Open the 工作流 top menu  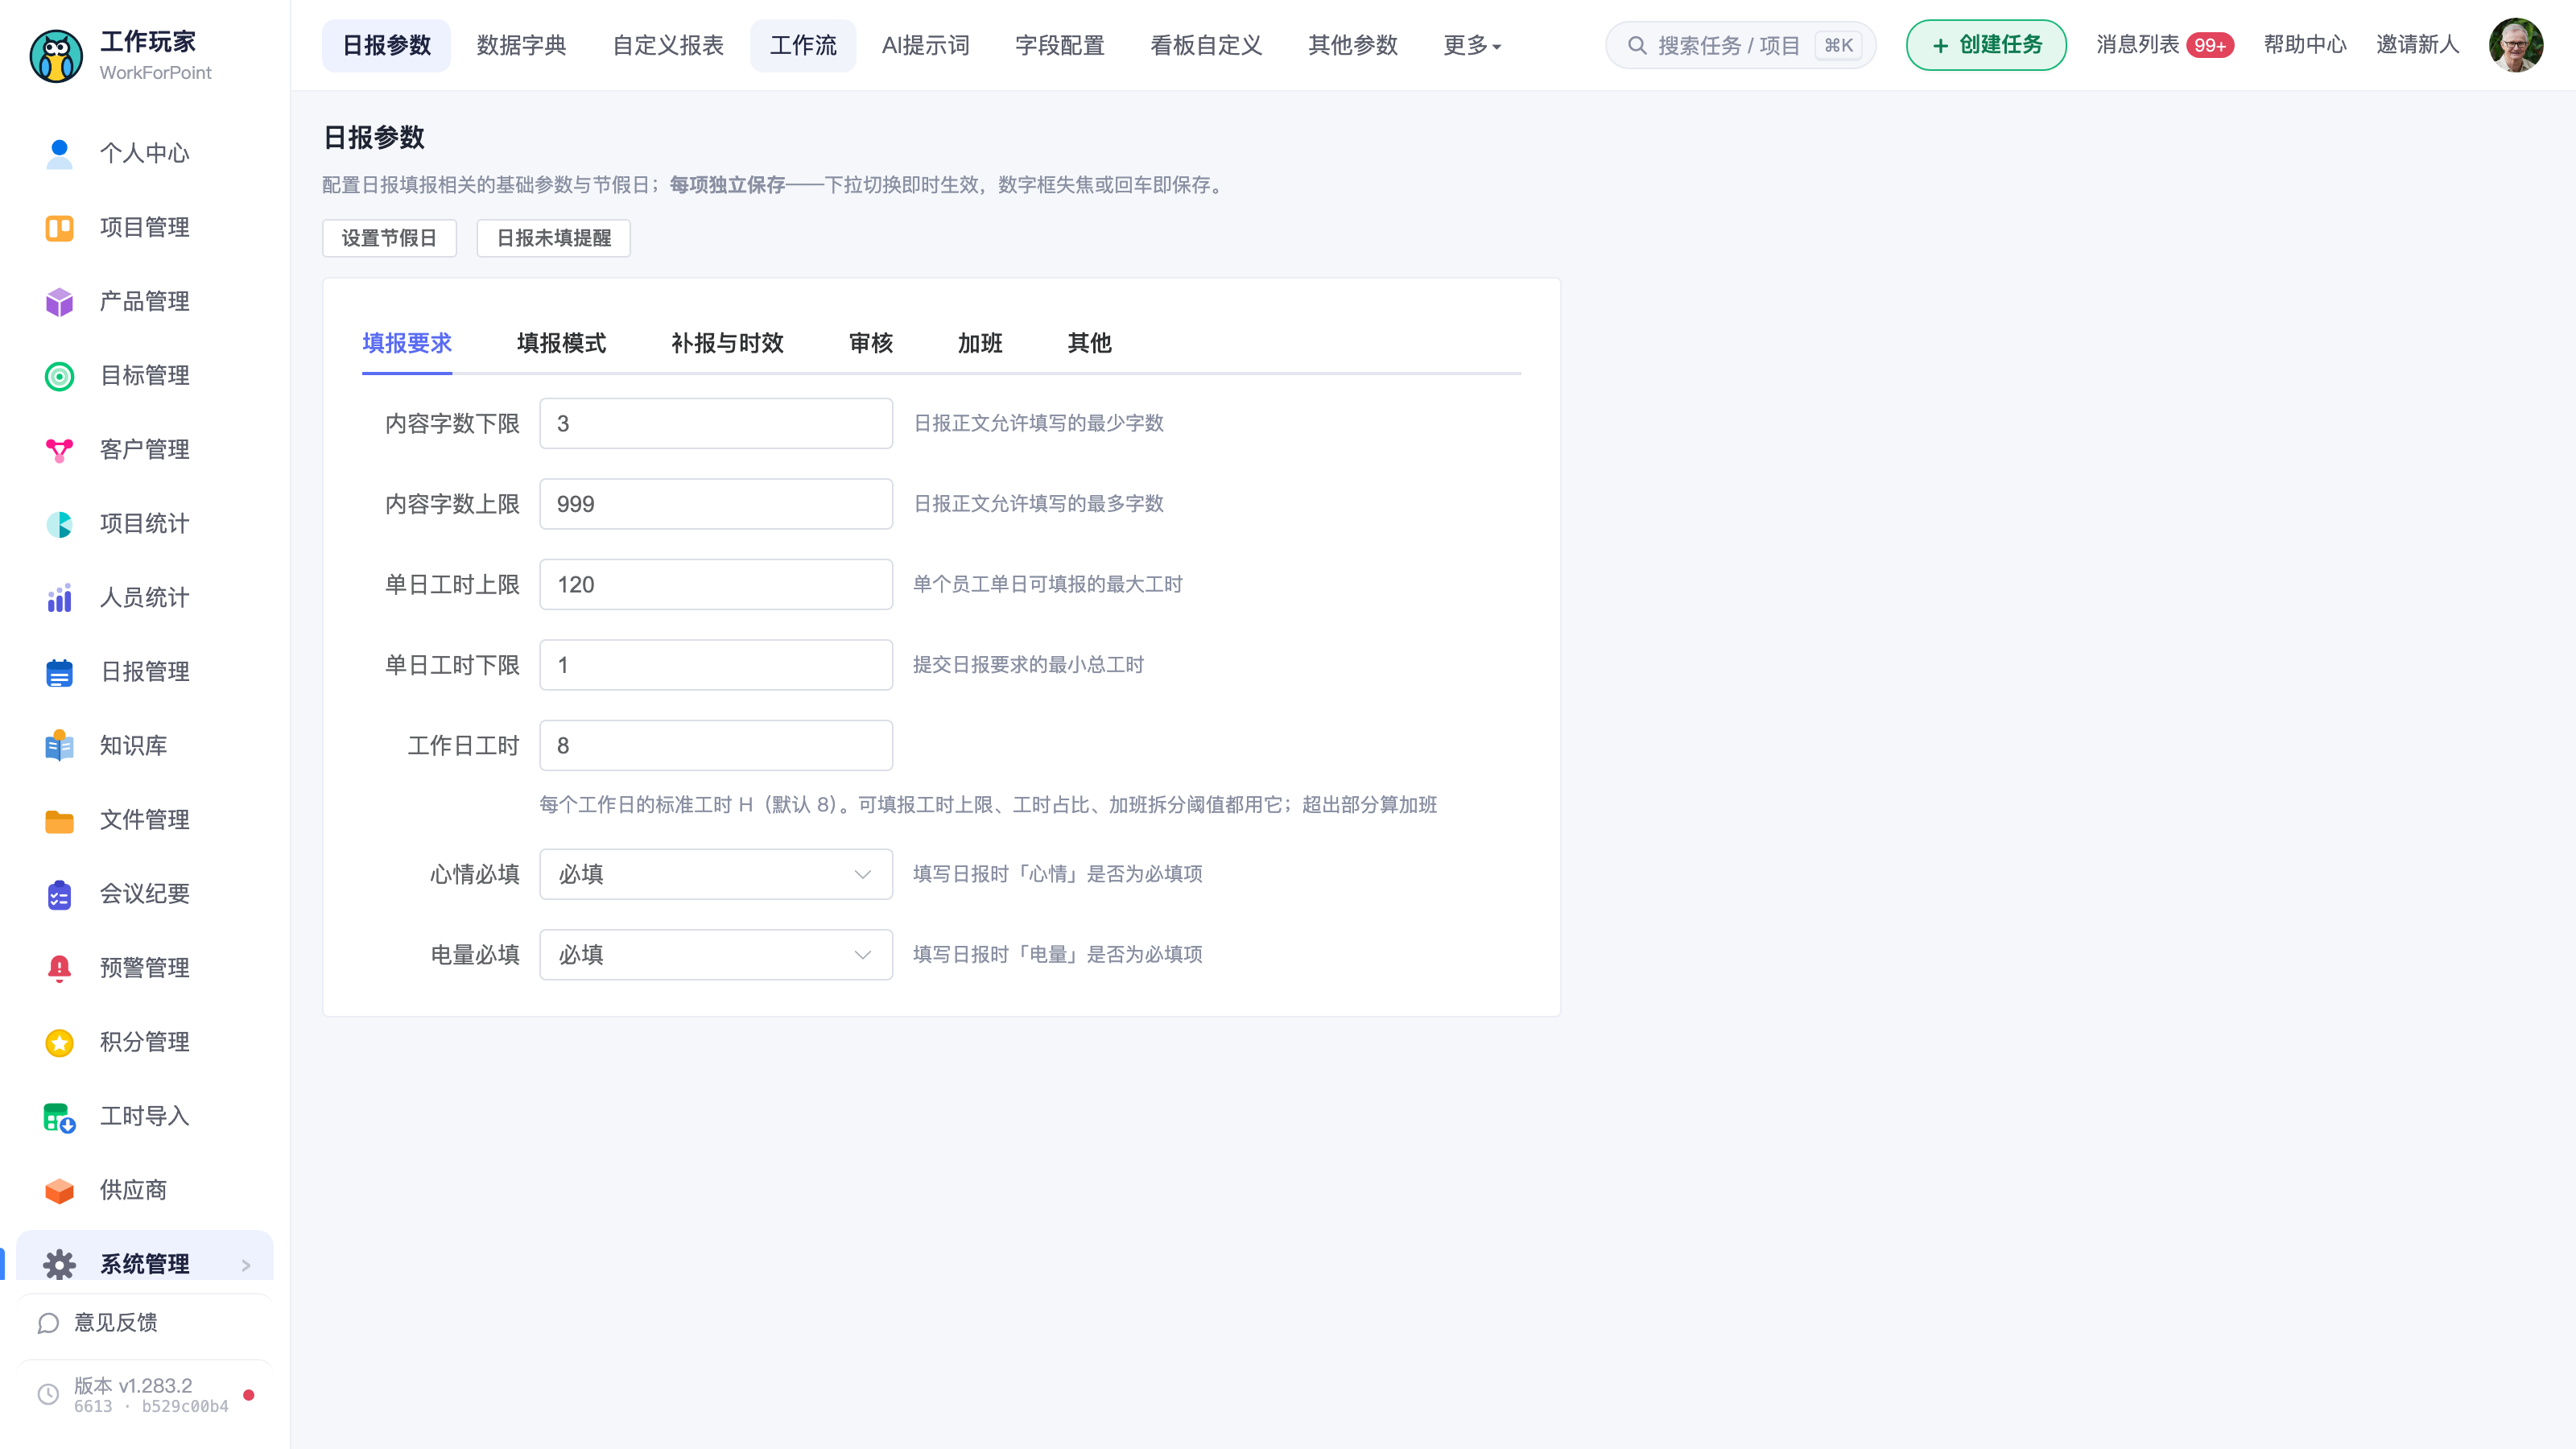[803, 45]
